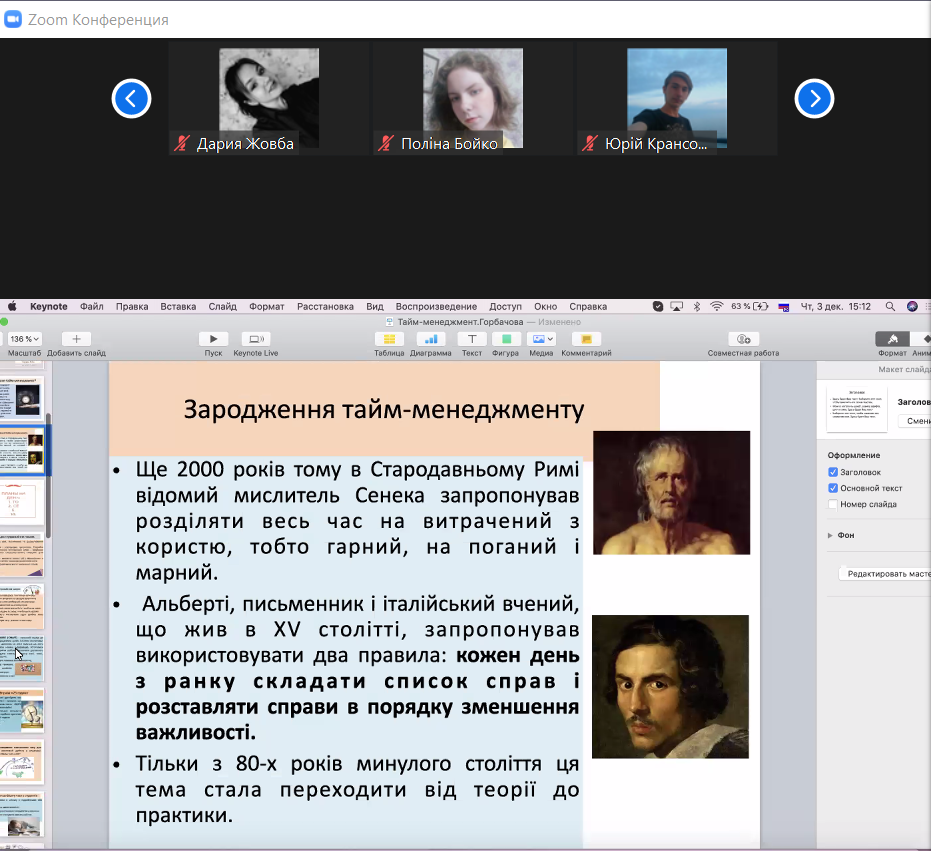Click the Wi-Fi icon in menu bar

pyautogui.click(x=717, y=306)
